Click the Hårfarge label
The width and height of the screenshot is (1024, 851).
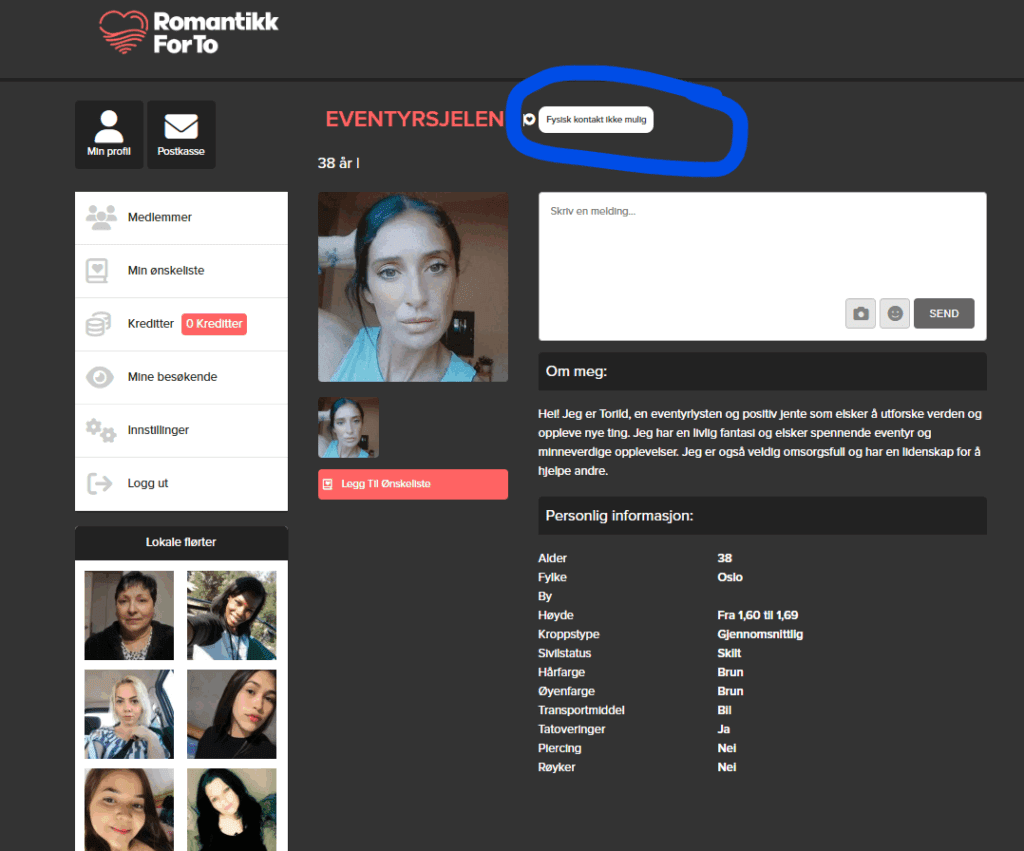point(562,672)
